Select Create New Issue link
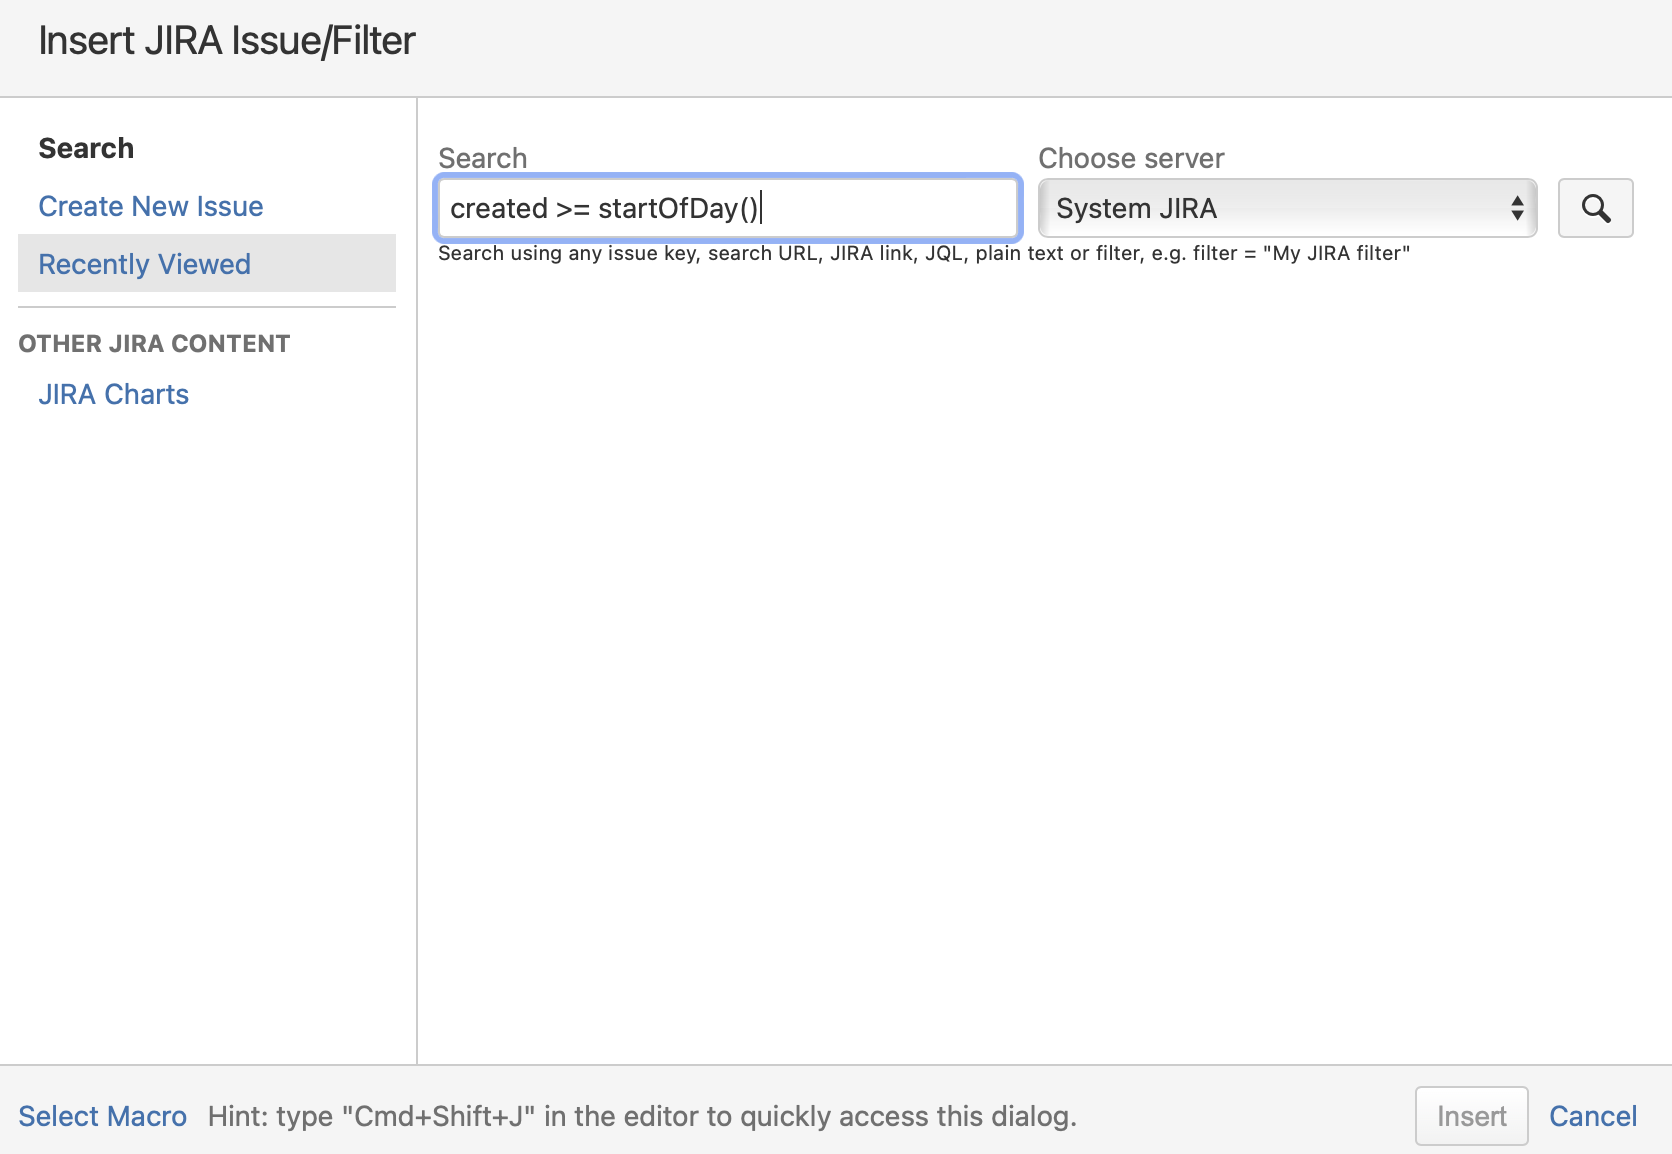The width and height of the screenshot is (1672, 1154). (150, 206)
